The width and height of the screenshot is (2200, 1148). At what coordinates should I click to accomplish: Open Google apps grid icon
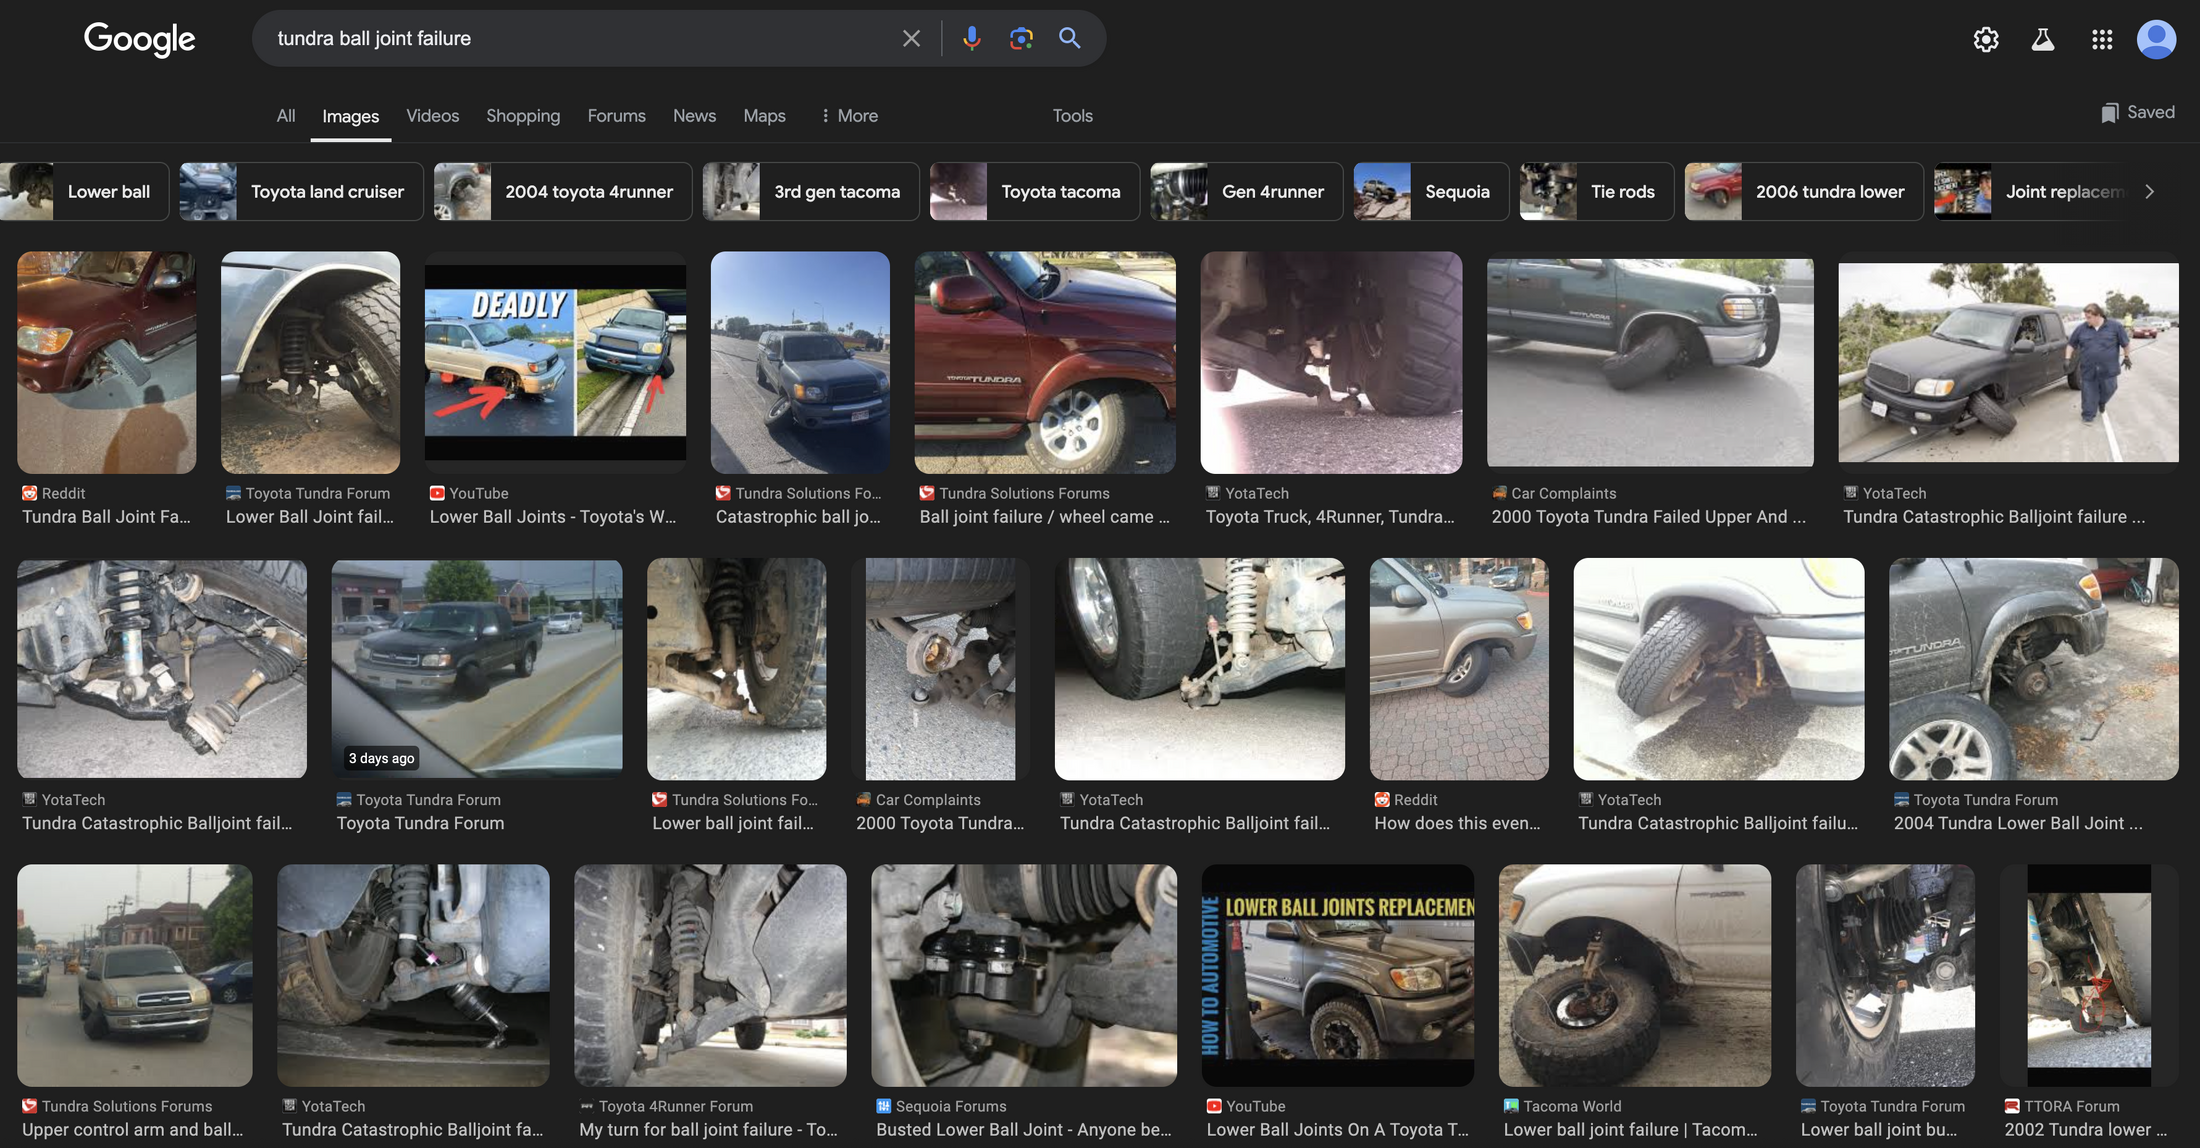(x=2102, y=39)
